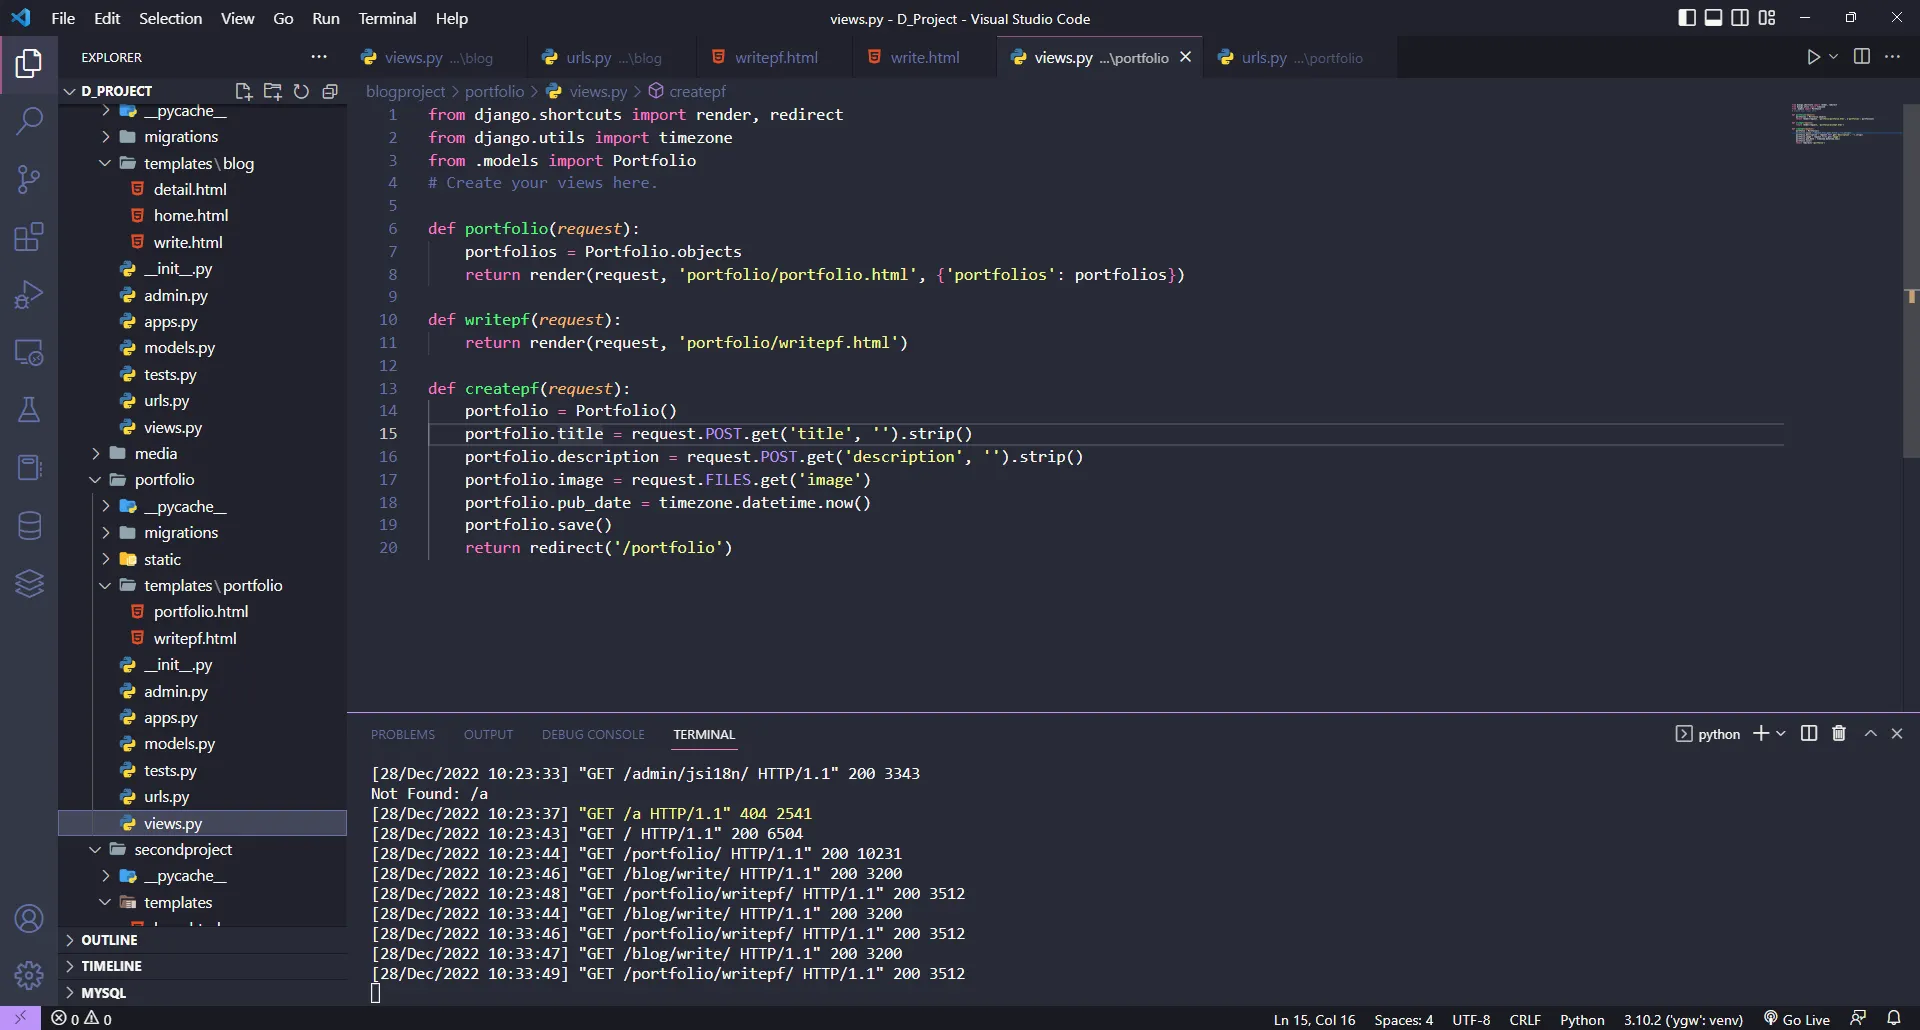Open the new terminal dropdown arrow
Viewport: 1920px width, 1030px height.
[1781, 734]
